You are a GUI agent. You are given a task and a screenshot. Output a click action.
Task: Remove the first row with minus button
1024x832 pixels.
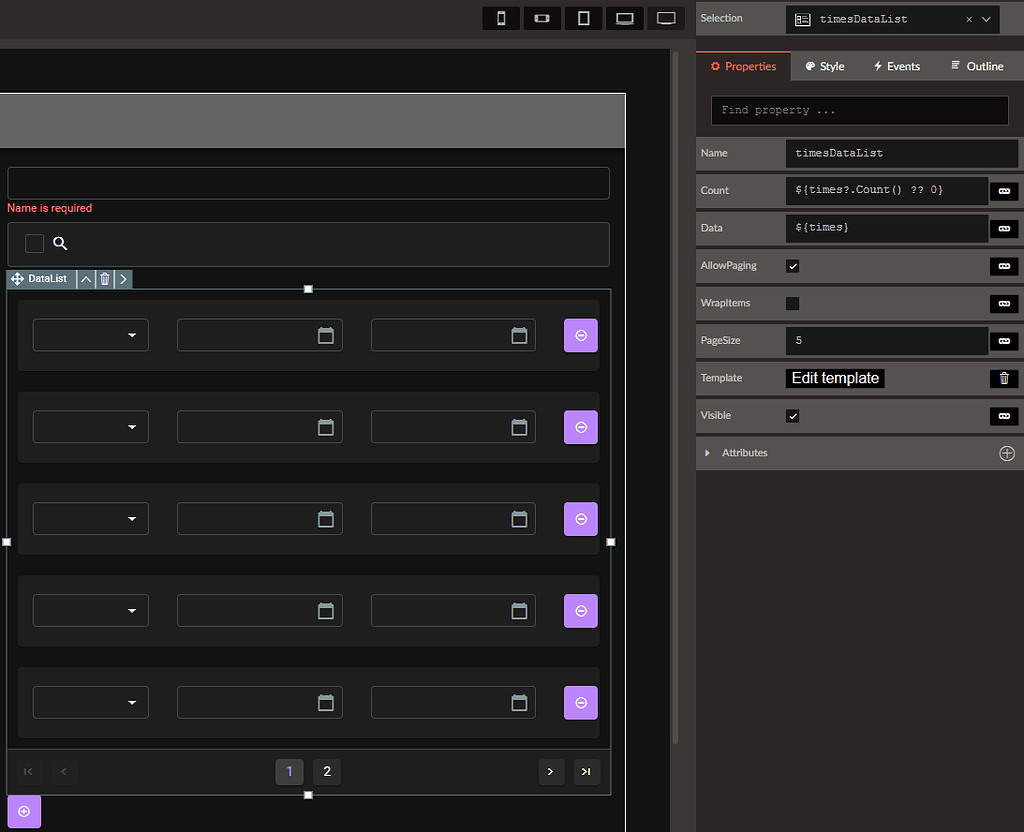pos(581,336)
